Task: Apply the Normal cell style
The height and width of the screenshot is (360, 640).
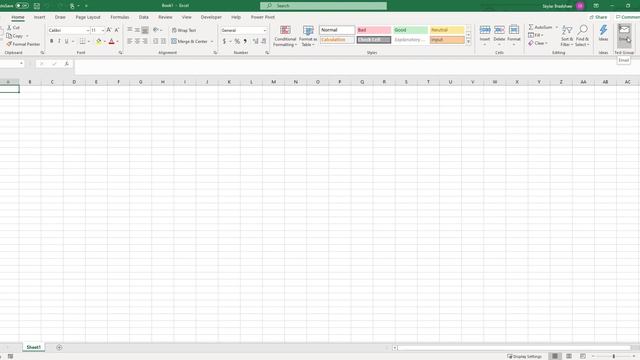Action: coord(337,30)
